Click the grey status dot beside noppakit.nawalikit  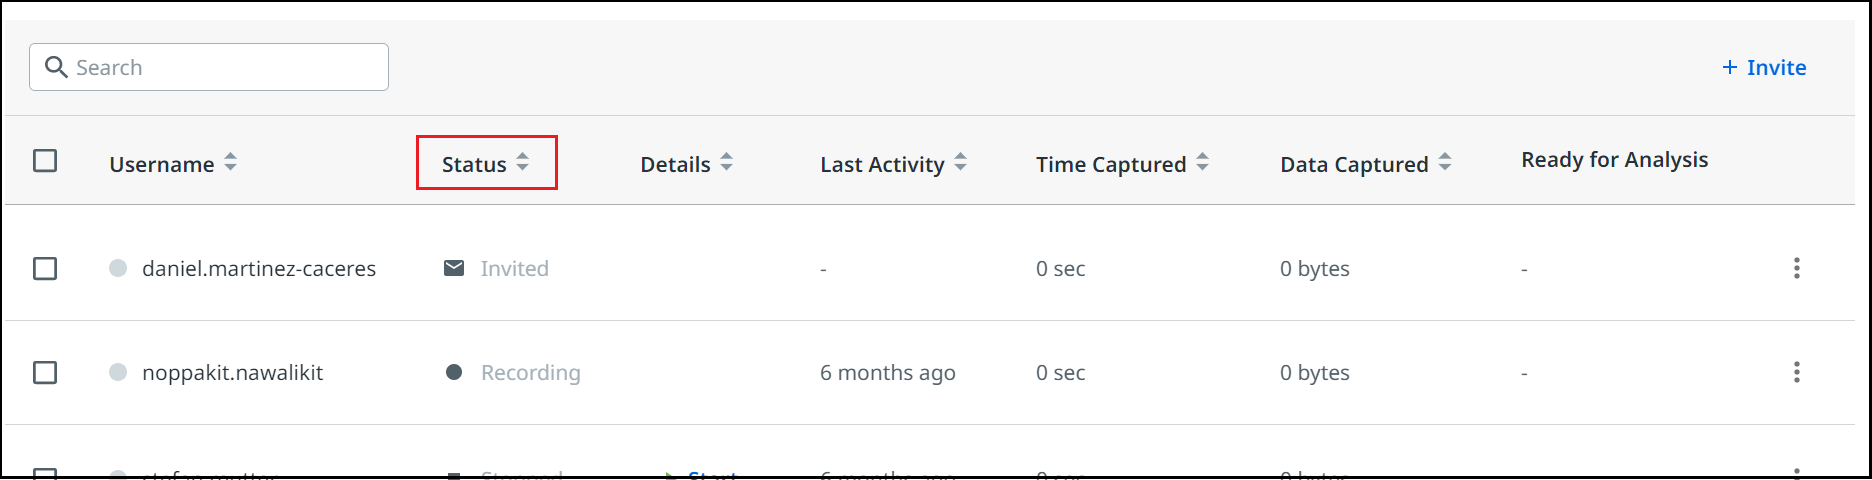click(x=118, y=372)
